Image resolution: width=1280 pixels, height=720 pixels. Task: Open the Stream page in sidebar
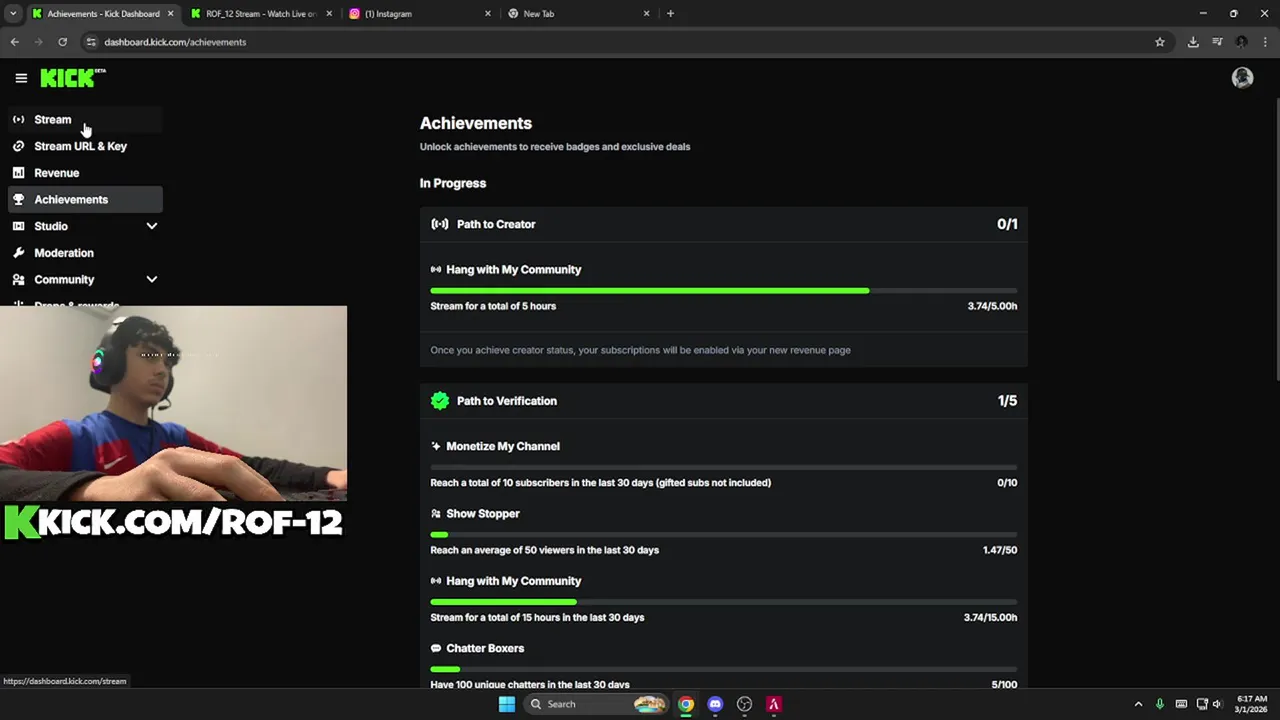[x=85, y=119]
